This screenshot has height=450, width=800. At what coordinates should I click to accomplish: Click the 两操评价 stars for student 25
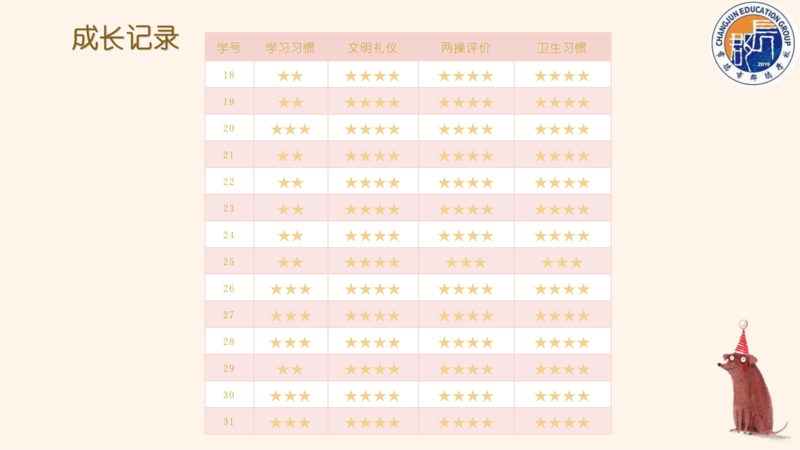[x=466, y=263]
